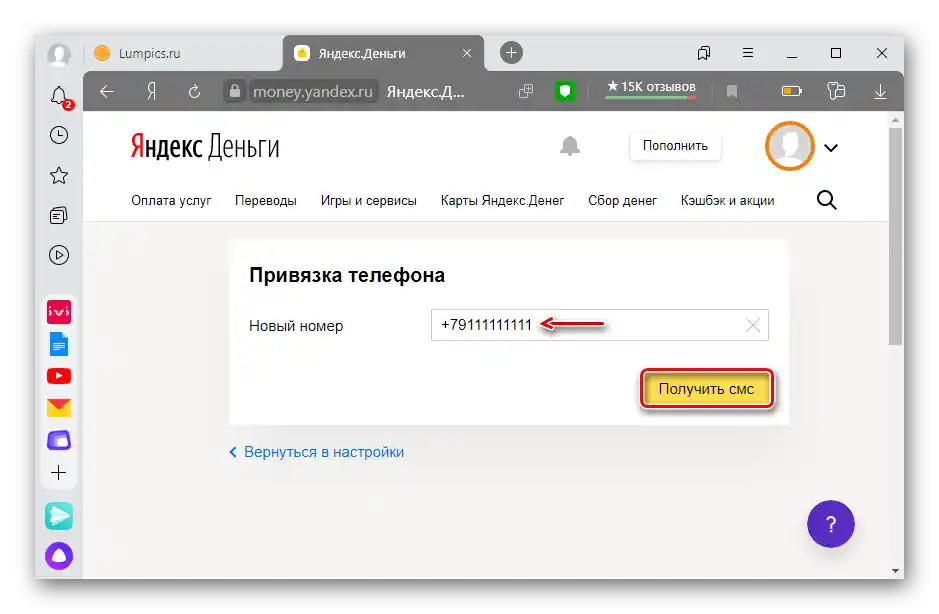The width and height of the screenshot is (939, 614).
Task: Open the purple help question button
Action: pyautogui.click(x=831, y=524)
